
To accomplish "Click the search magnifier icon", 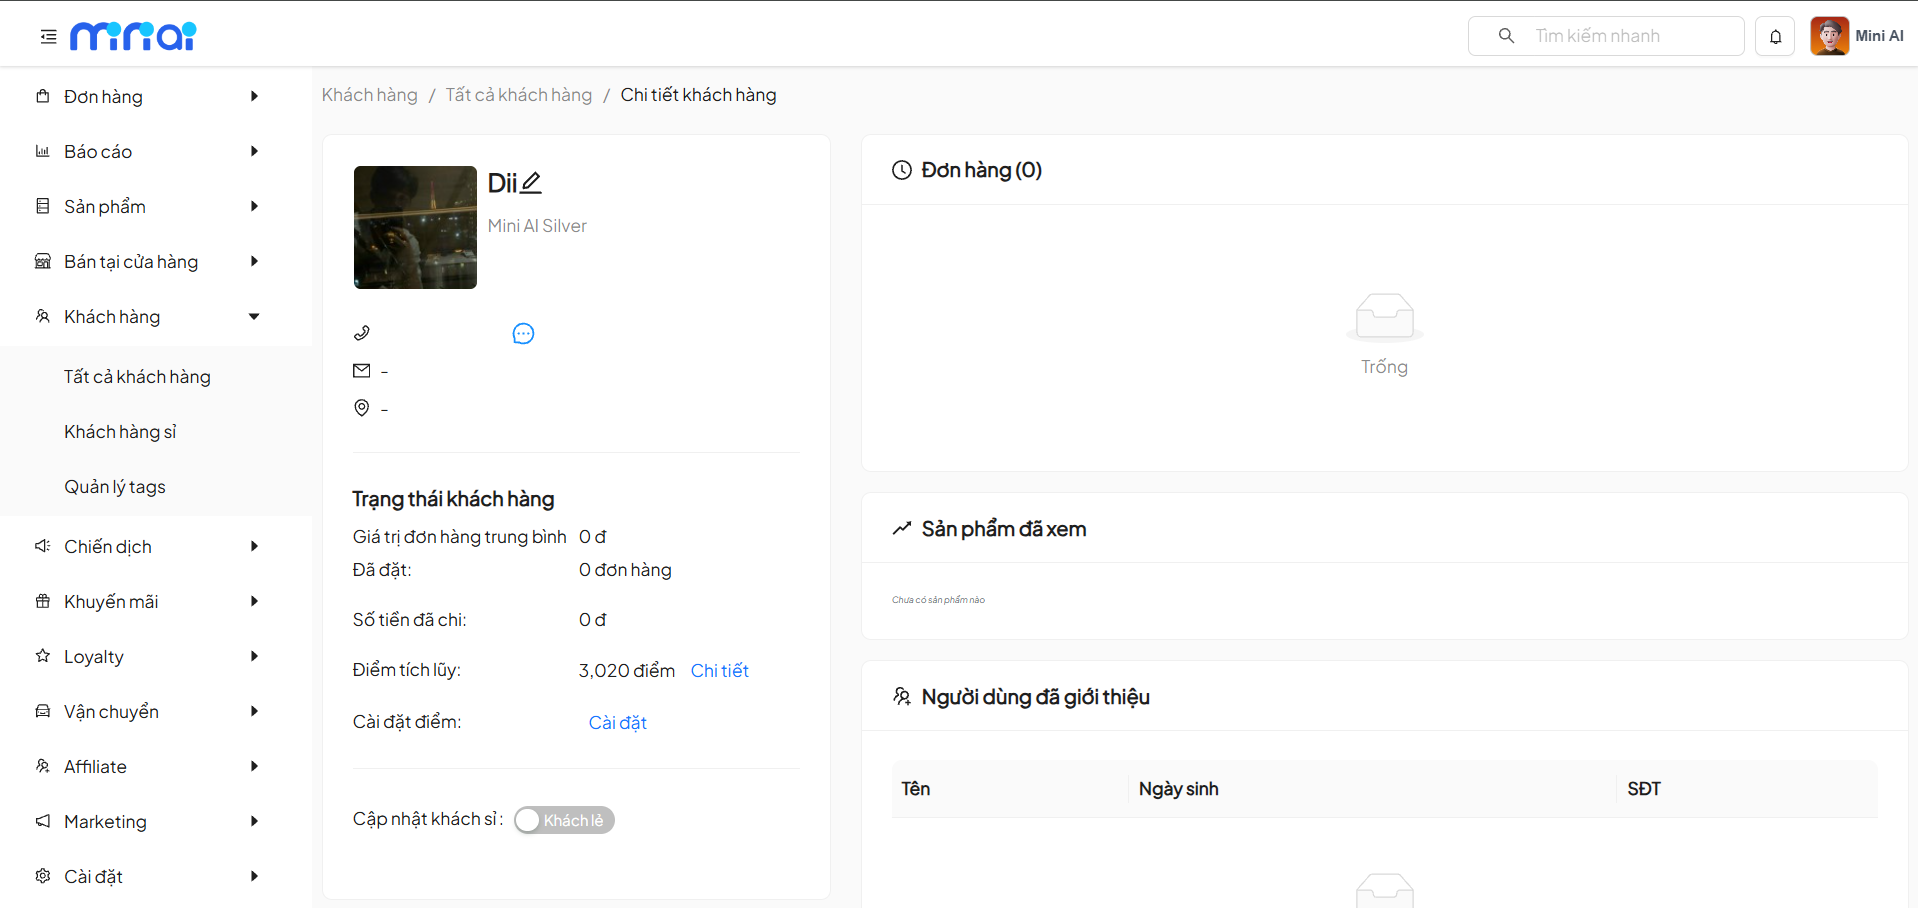I will [1506, 36].
